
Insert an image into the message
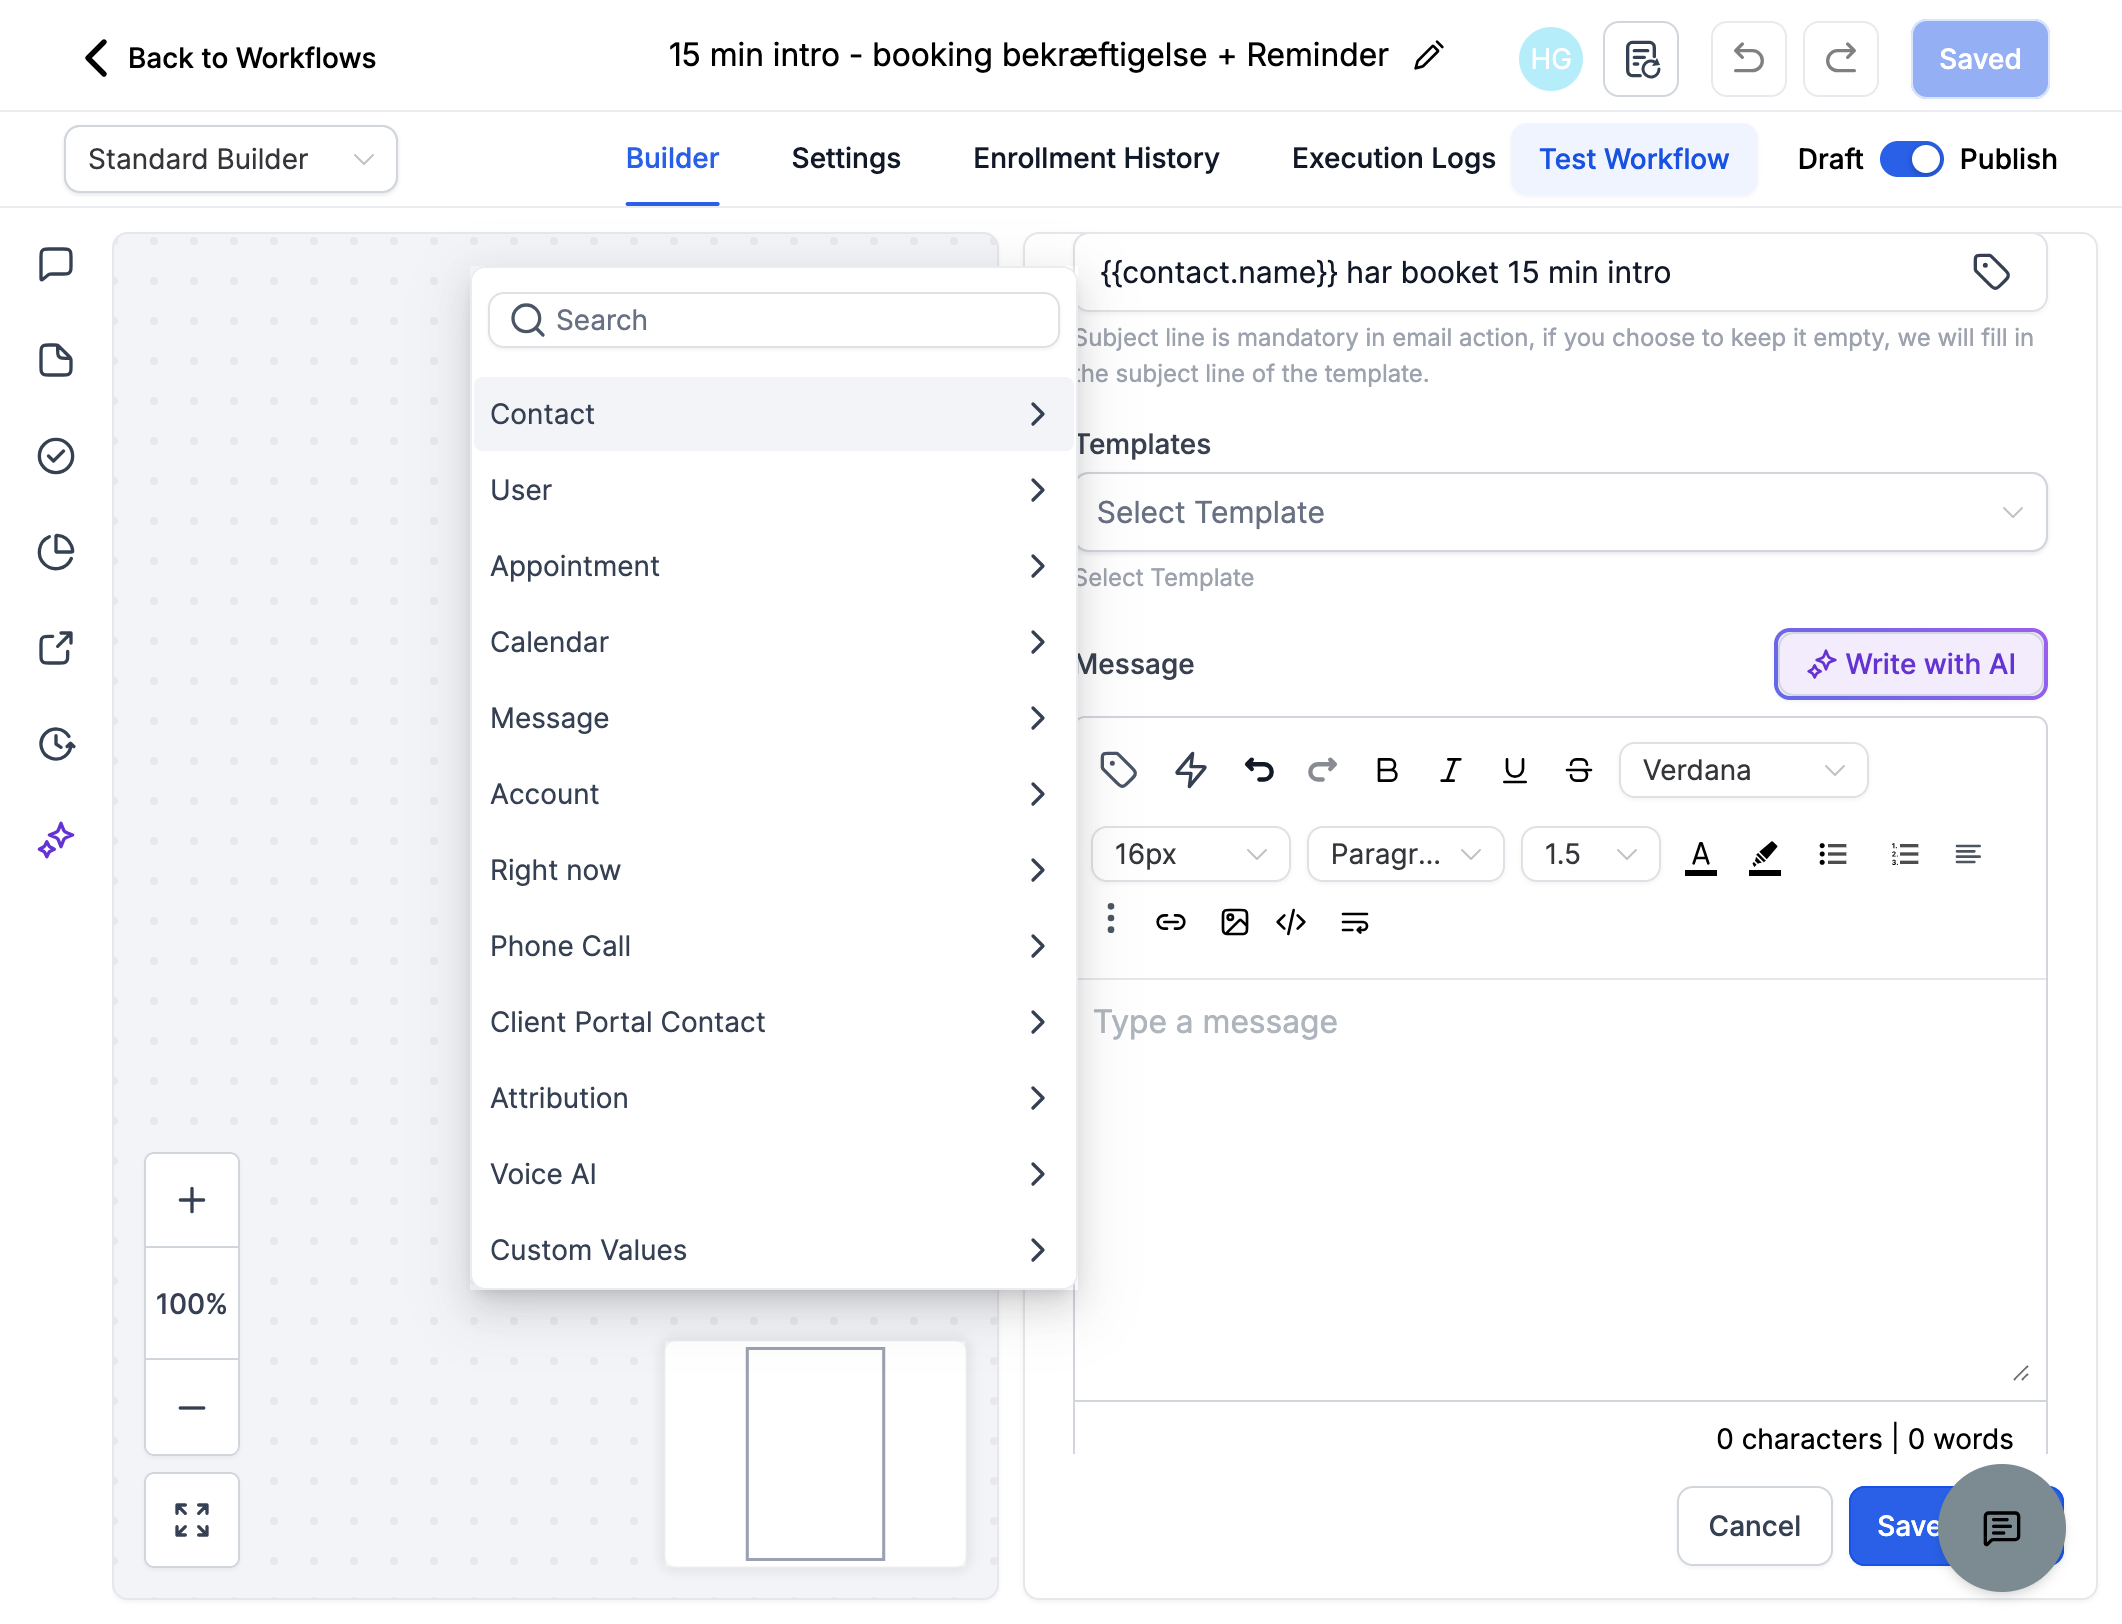(x=1234, y=922)
